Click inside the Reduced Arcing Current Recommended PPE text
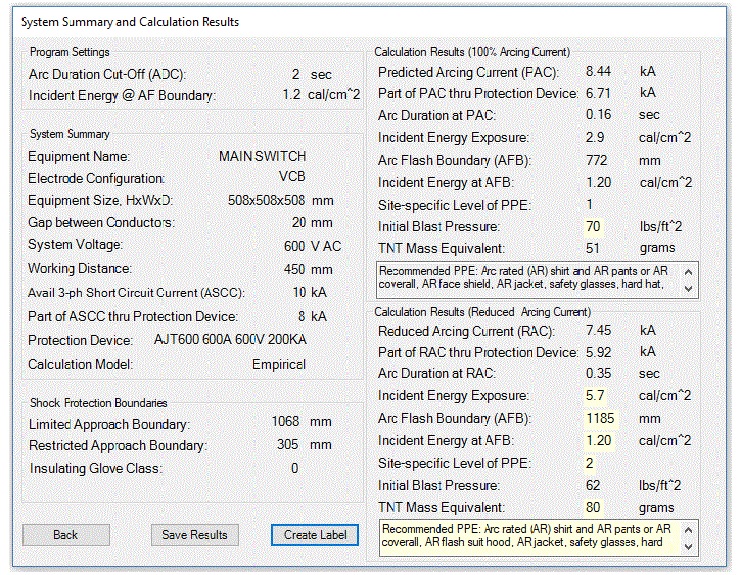Image resolution: width=741 pixels, height=575 pixels. [x=530, y=536]
